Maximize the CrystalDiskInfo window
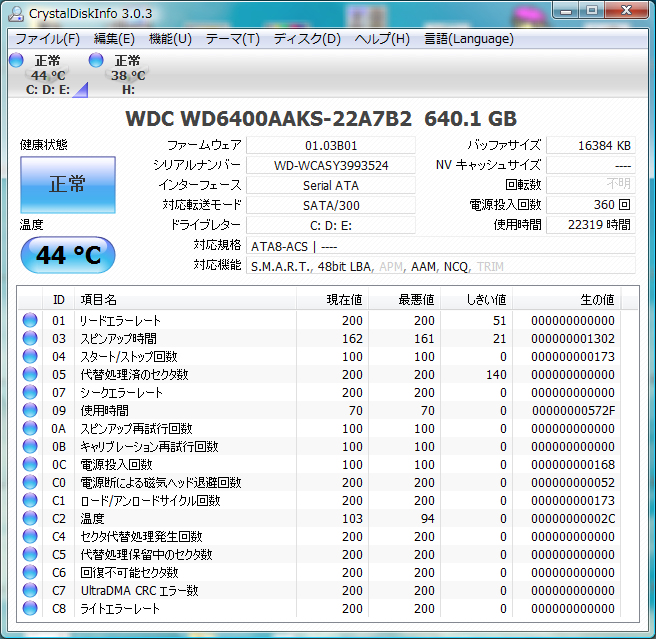 coord(592,10)
